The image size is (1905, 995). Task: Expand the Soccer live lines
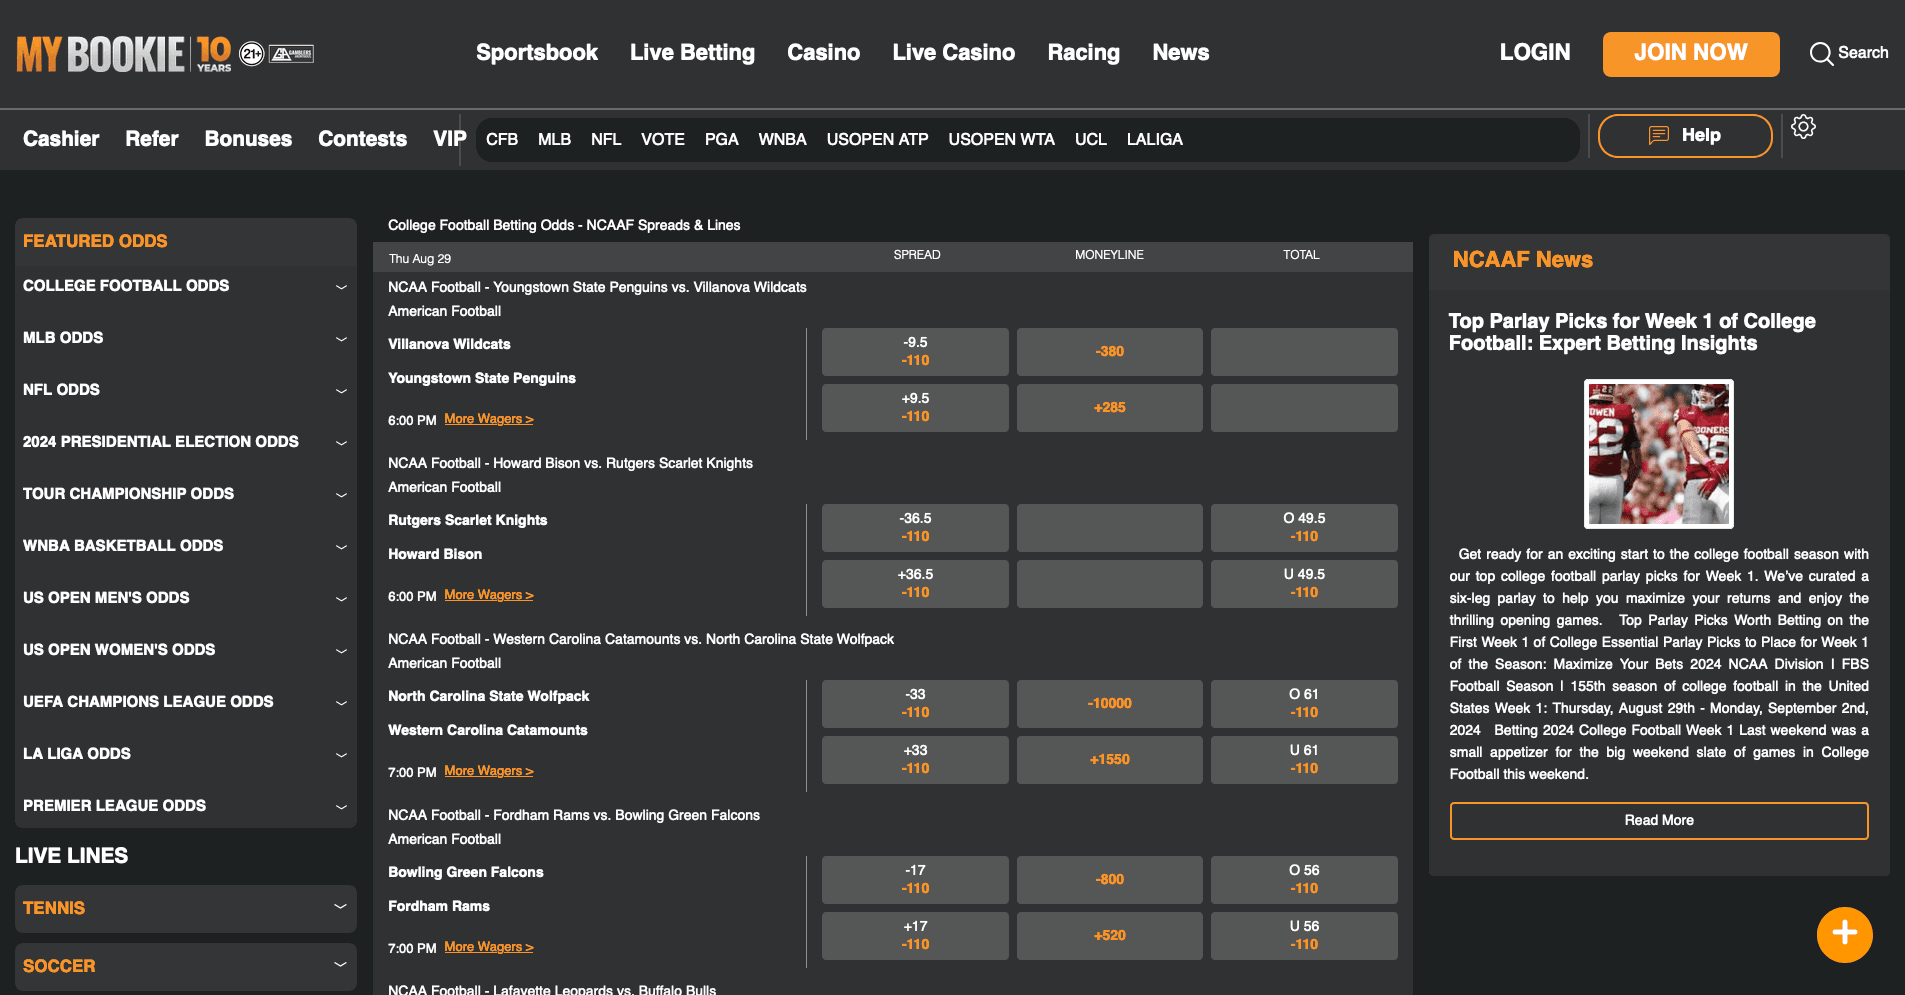(186, 966)
